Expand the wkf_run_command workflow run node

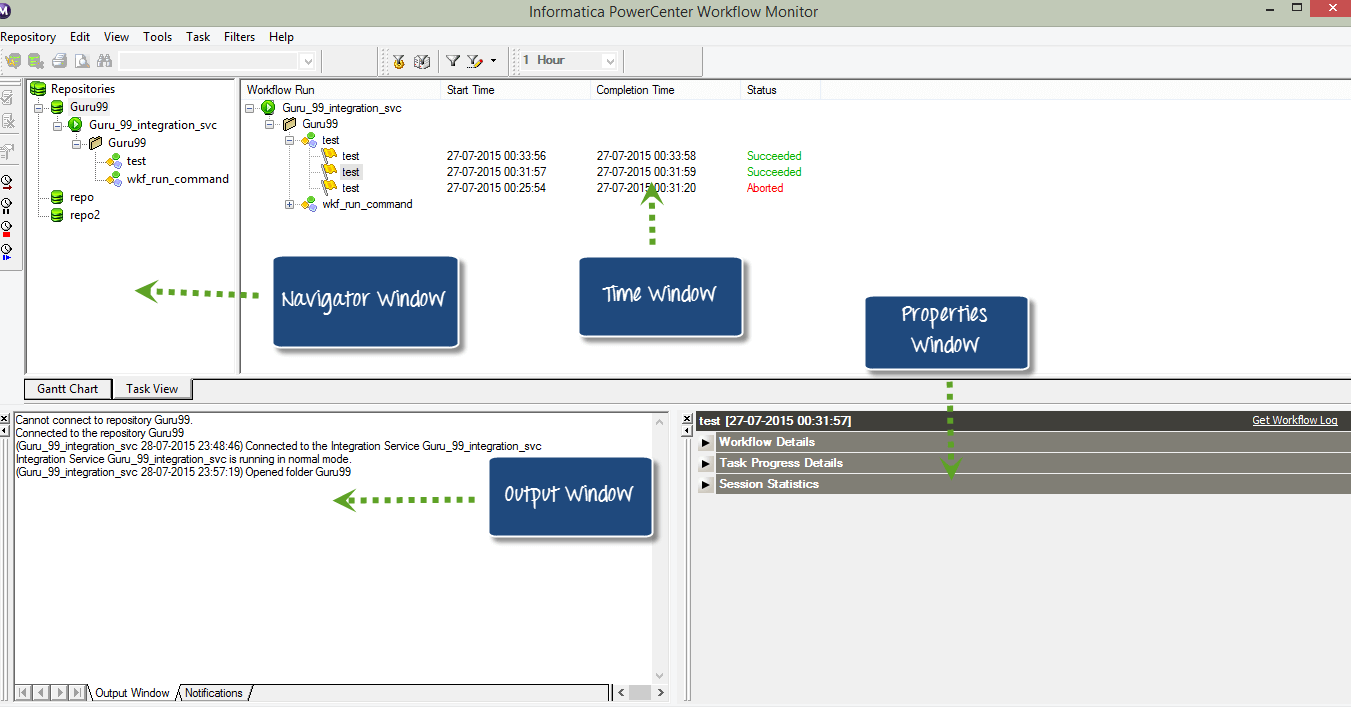coord(290,204)
